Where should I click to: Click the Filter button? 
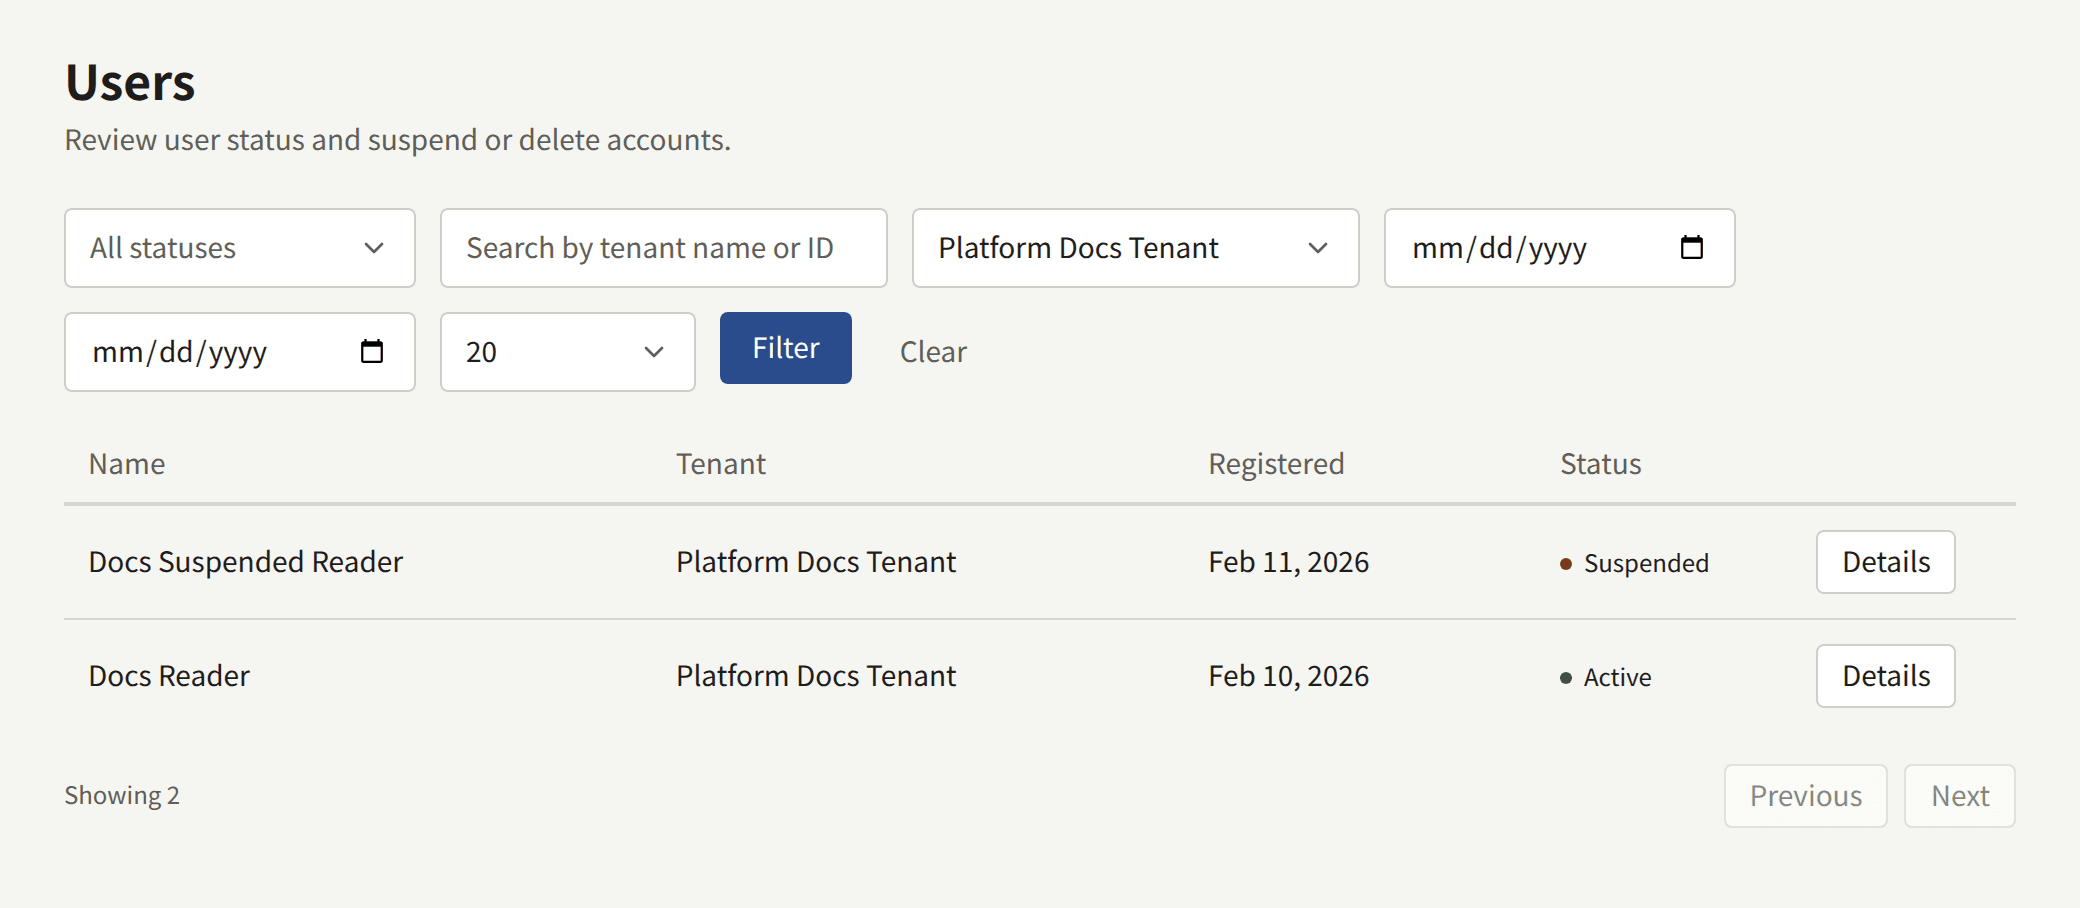tap(786, 348)
